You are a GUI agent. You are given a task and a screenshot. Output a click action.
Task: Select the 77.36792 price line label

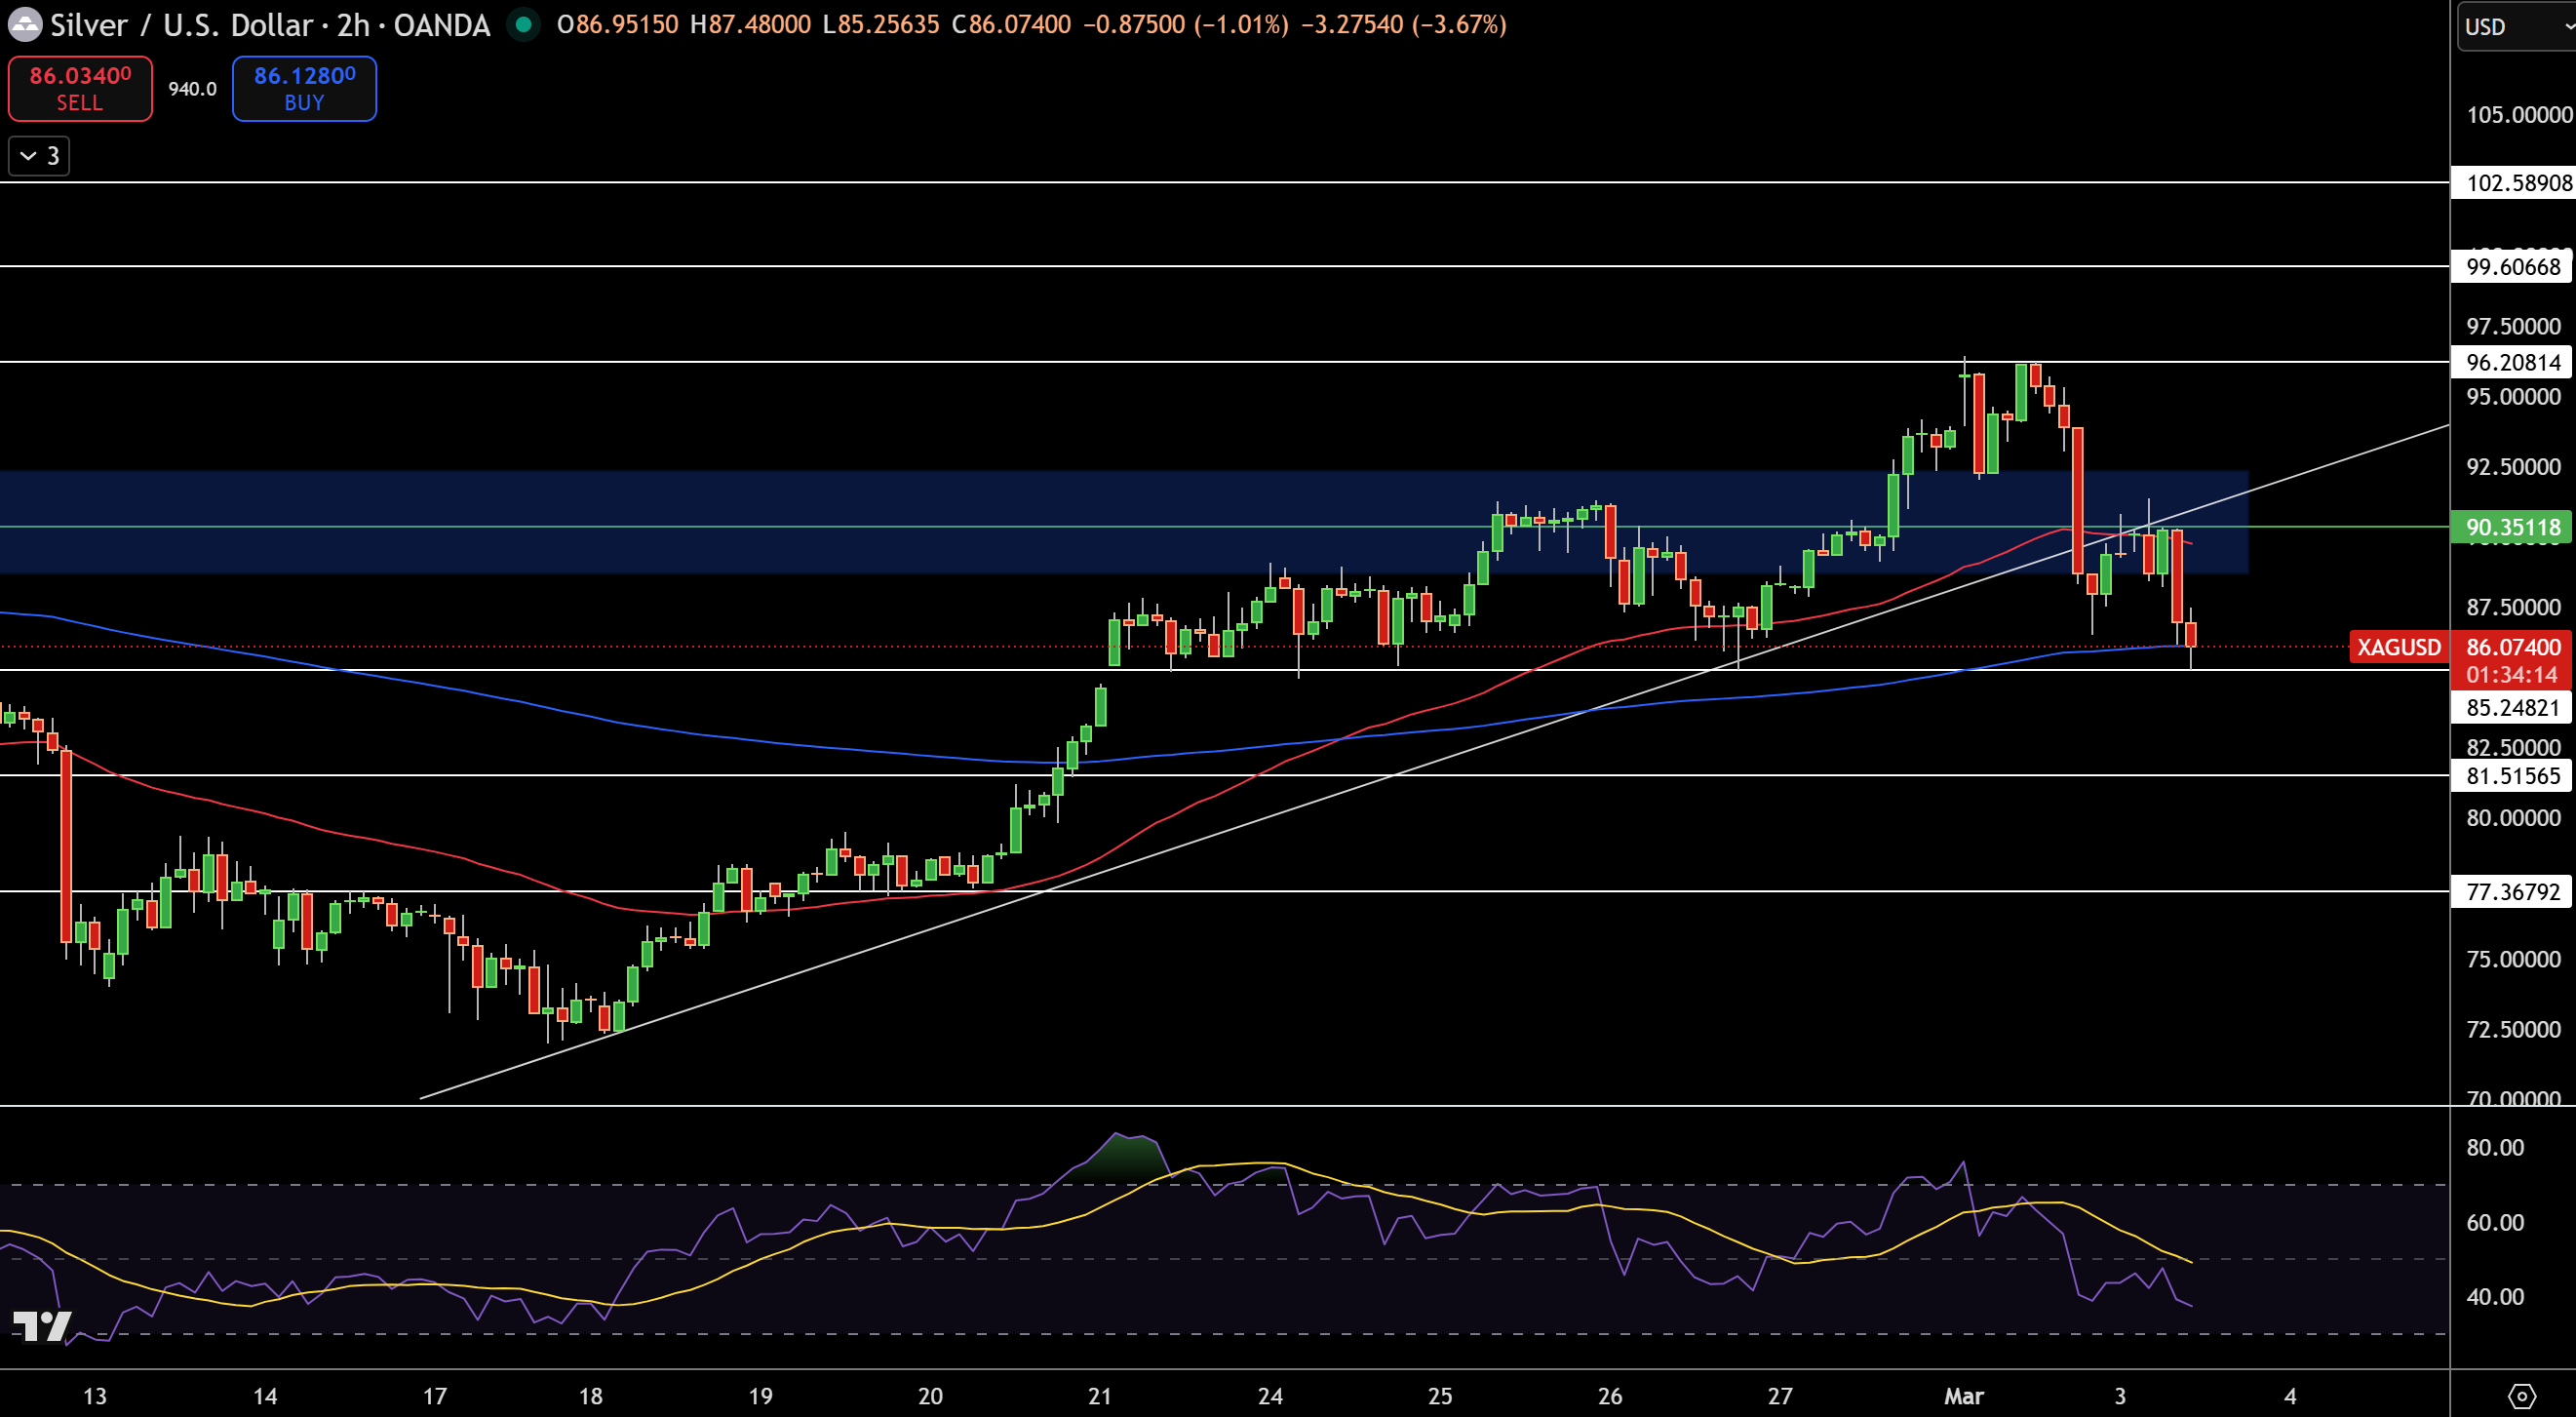[x=2512, y=892]
